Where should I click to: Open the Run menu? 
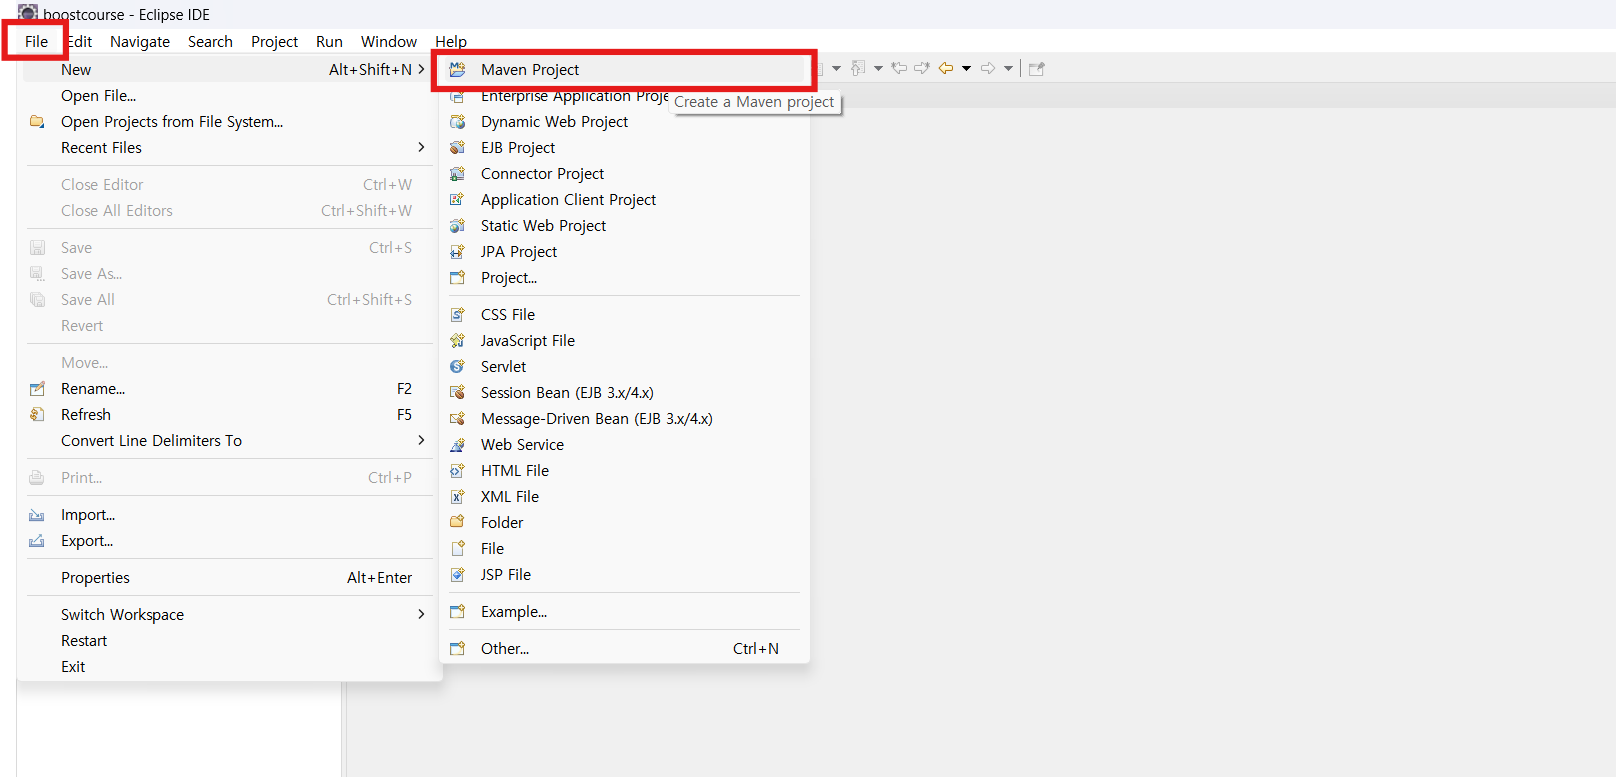(x=329, y=42)
